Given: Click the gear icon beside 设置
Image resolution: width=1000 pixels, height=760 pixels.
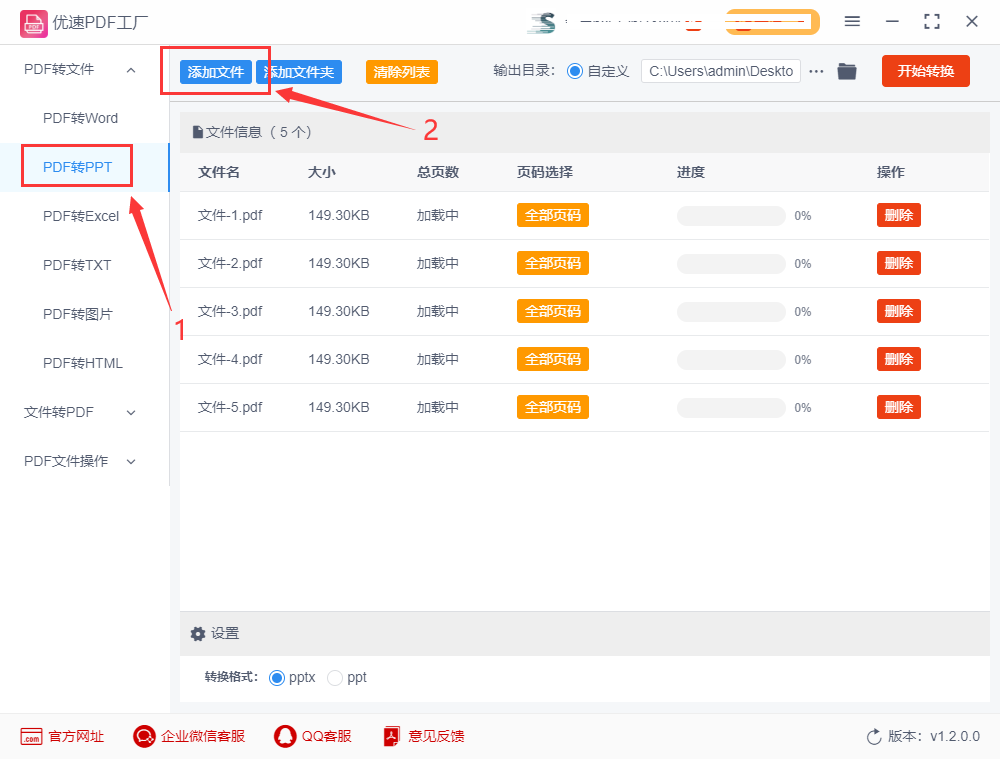Looking at the screenshot, I should coord(198,634).
